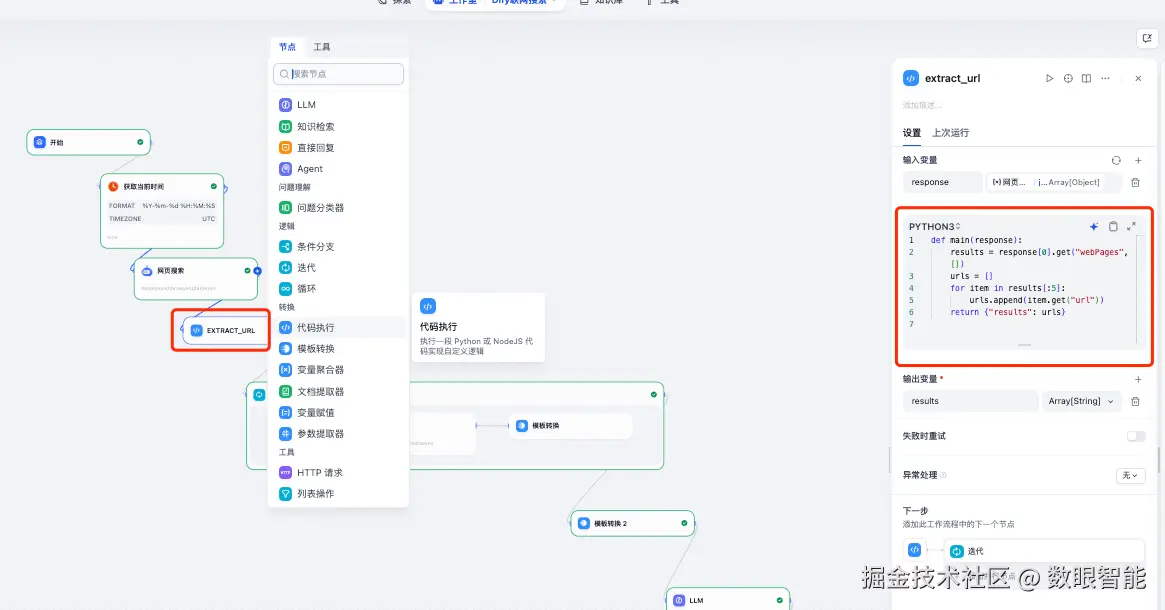Select the 获取当前时间 node on the canvas
The width and height of the screenshot is (1165, 610).
(162, 211)
